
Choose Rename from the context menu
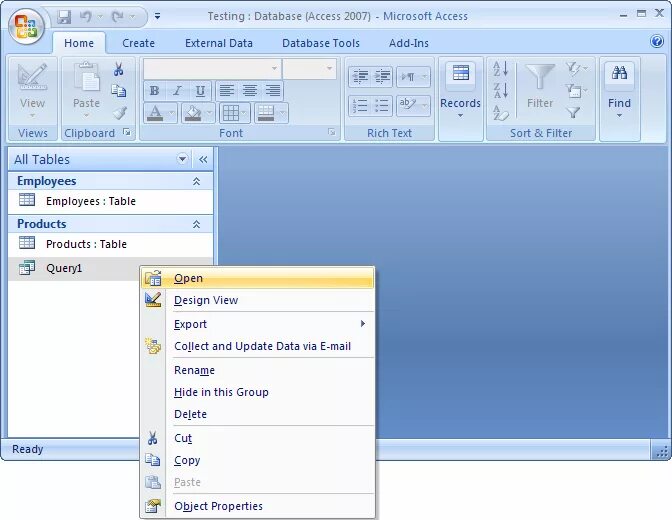click(258, 370)
